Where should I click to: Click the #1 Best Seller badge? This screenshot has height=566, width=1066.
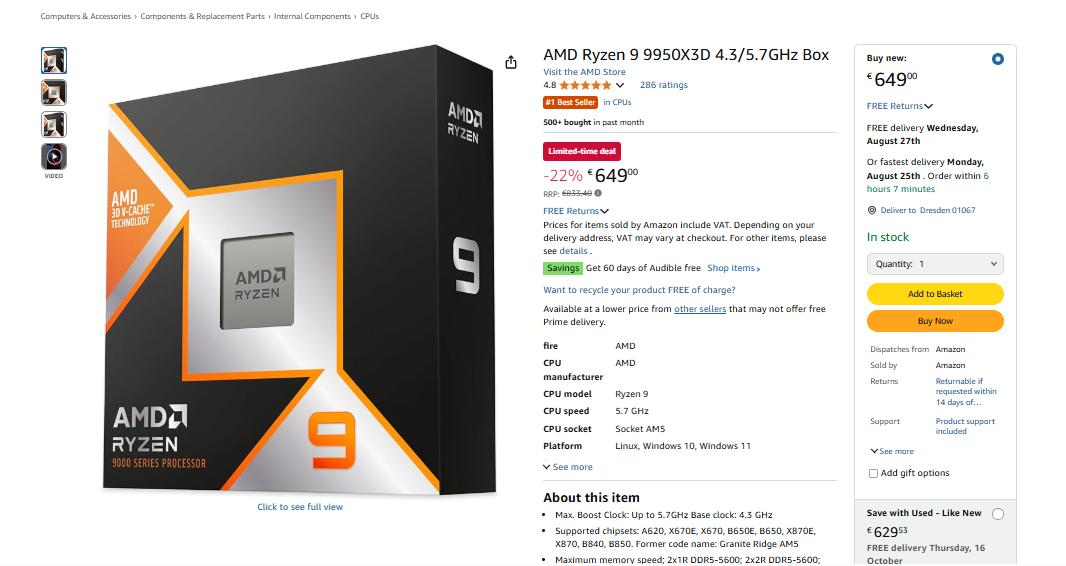(570, 102)
